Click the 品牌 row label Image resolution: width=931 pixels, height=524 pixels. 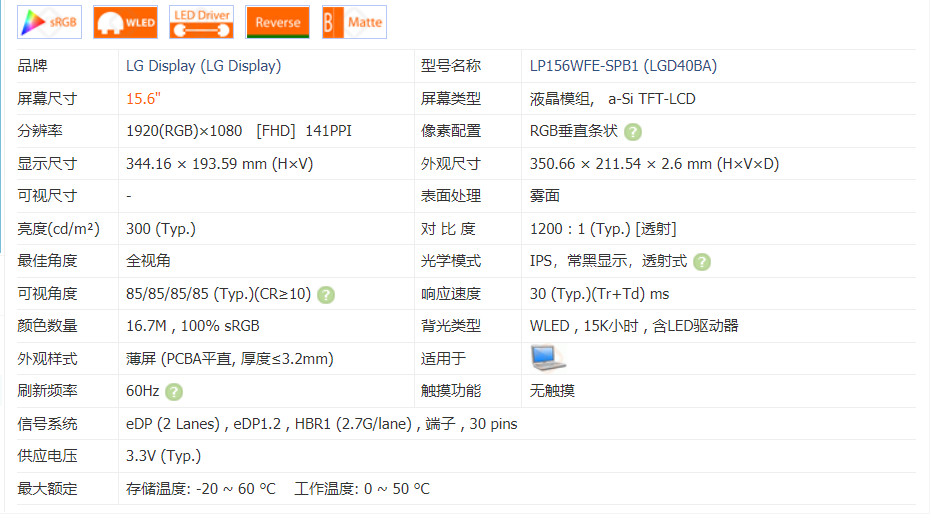tap(32, 66)
